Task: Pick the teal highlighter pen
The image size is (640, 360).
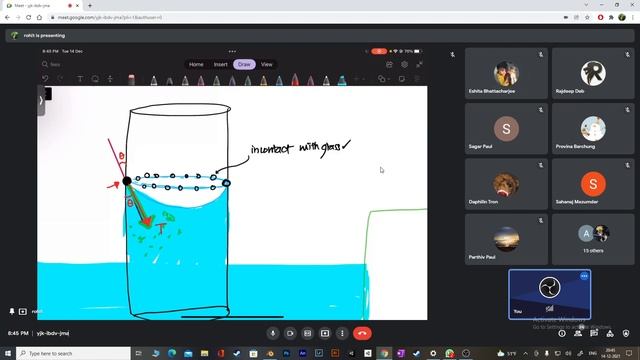Action: [342, 80]
